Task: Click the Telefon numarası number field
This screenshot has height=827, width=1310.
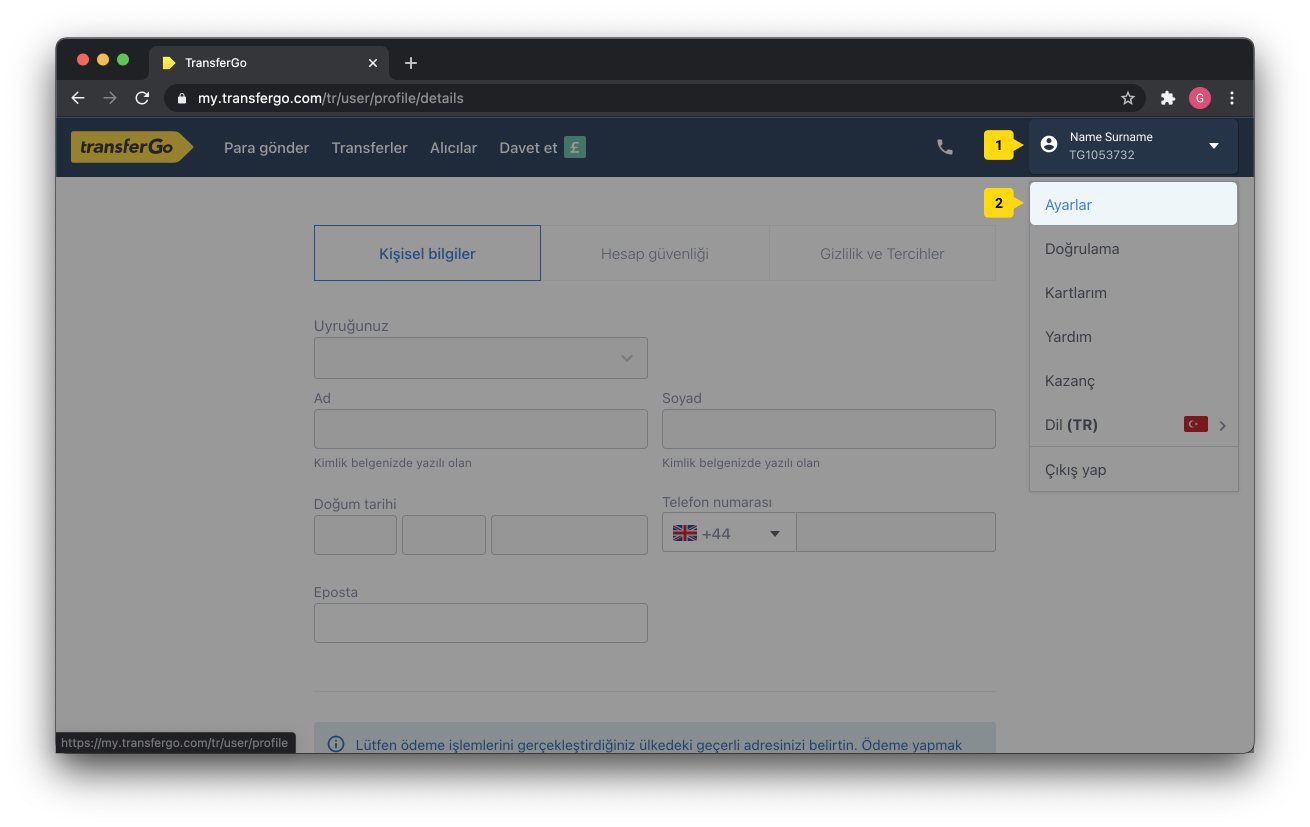Action: (896, 533)
